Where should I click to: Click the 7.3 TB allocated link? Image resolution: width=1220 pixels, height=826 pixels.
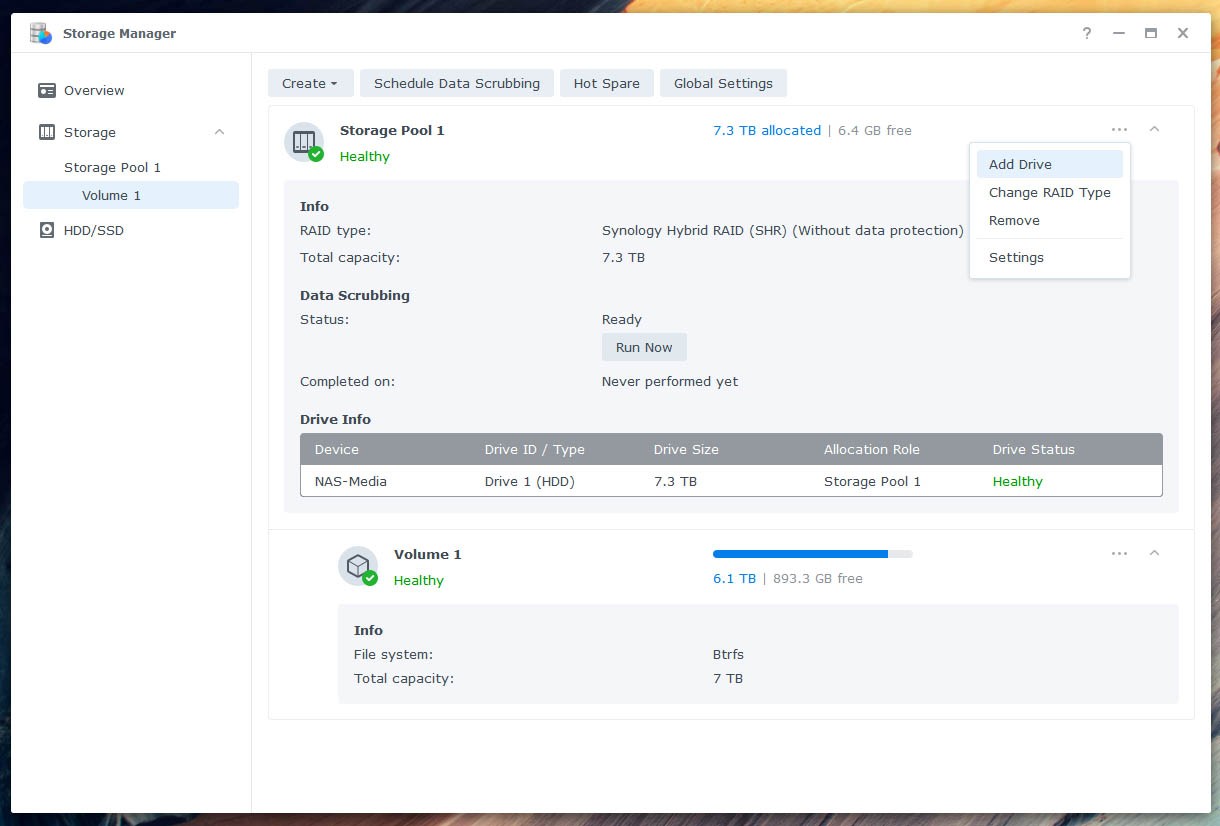click(767, 130)
